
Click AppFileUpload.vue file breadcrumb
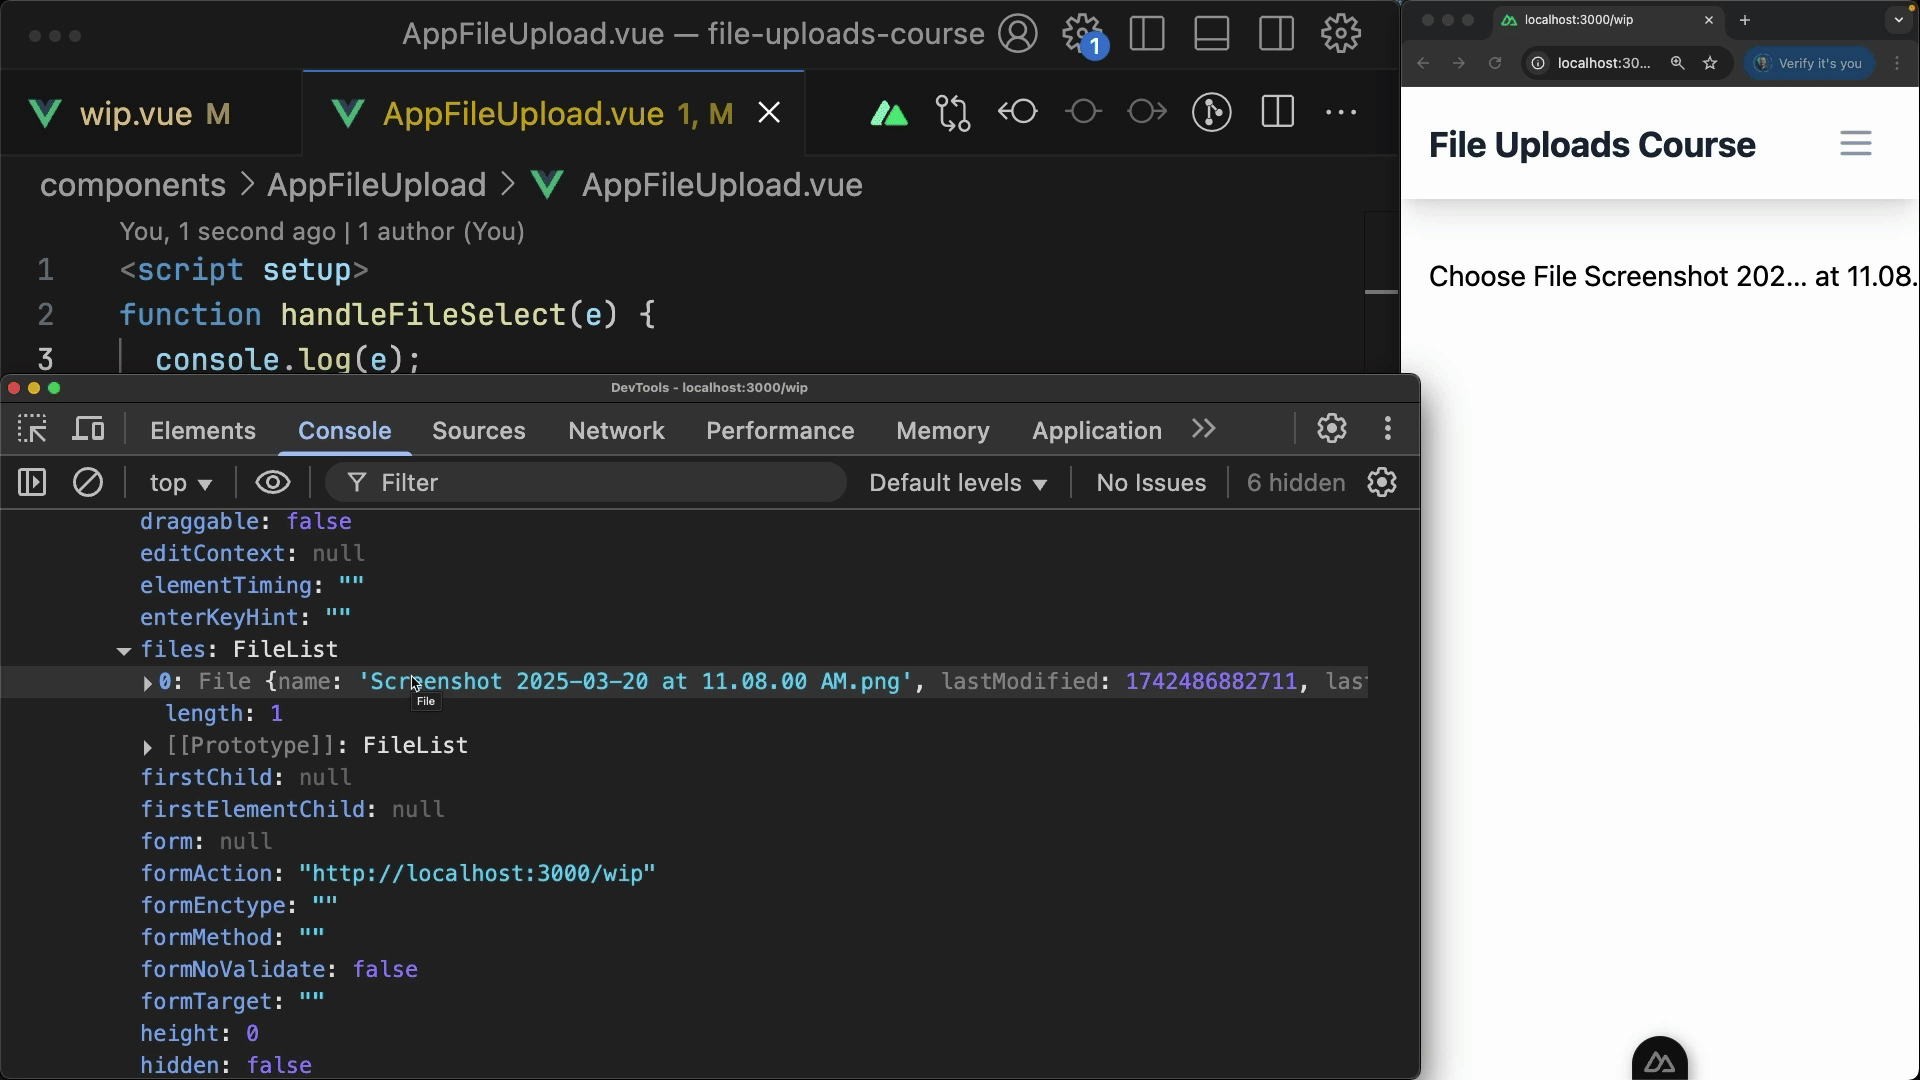pos(721,185)
